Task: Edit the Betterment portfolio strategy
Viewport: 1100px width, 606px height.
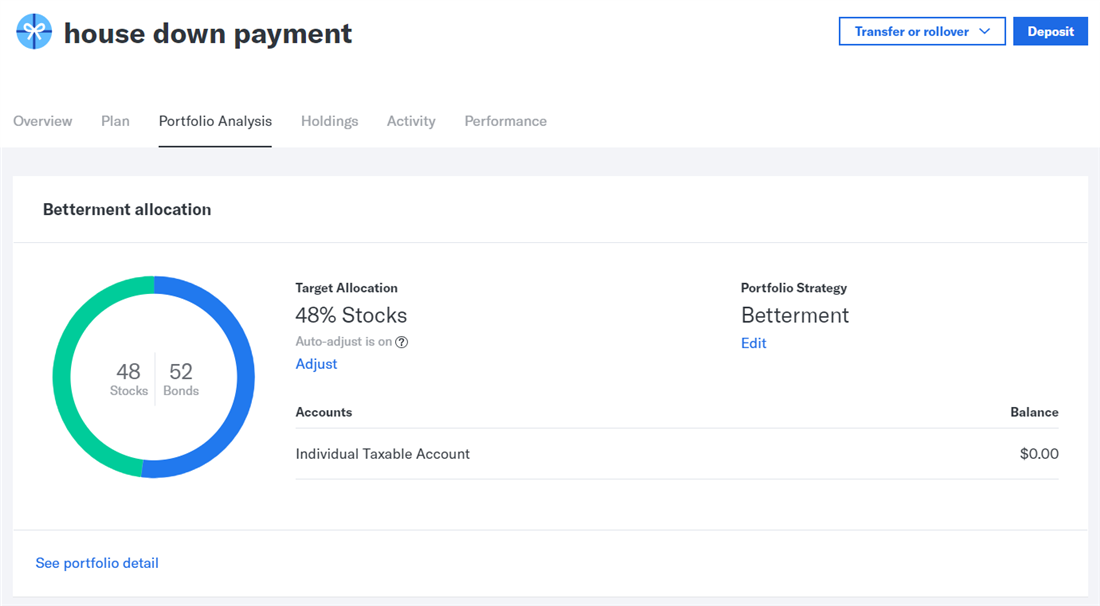Action: coord(753,343)
